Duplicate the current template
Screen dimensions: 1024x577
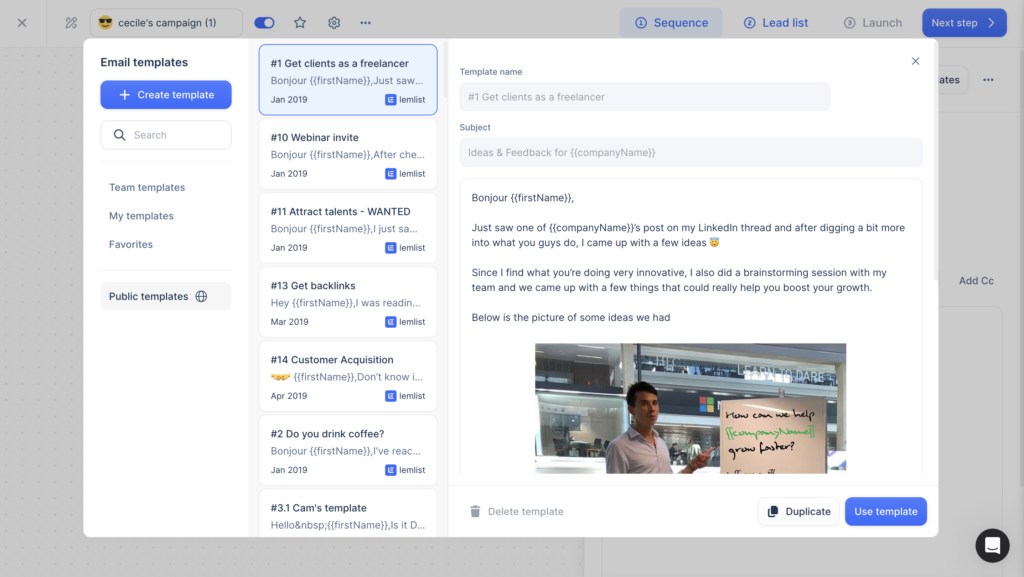[x=798, y=511]
